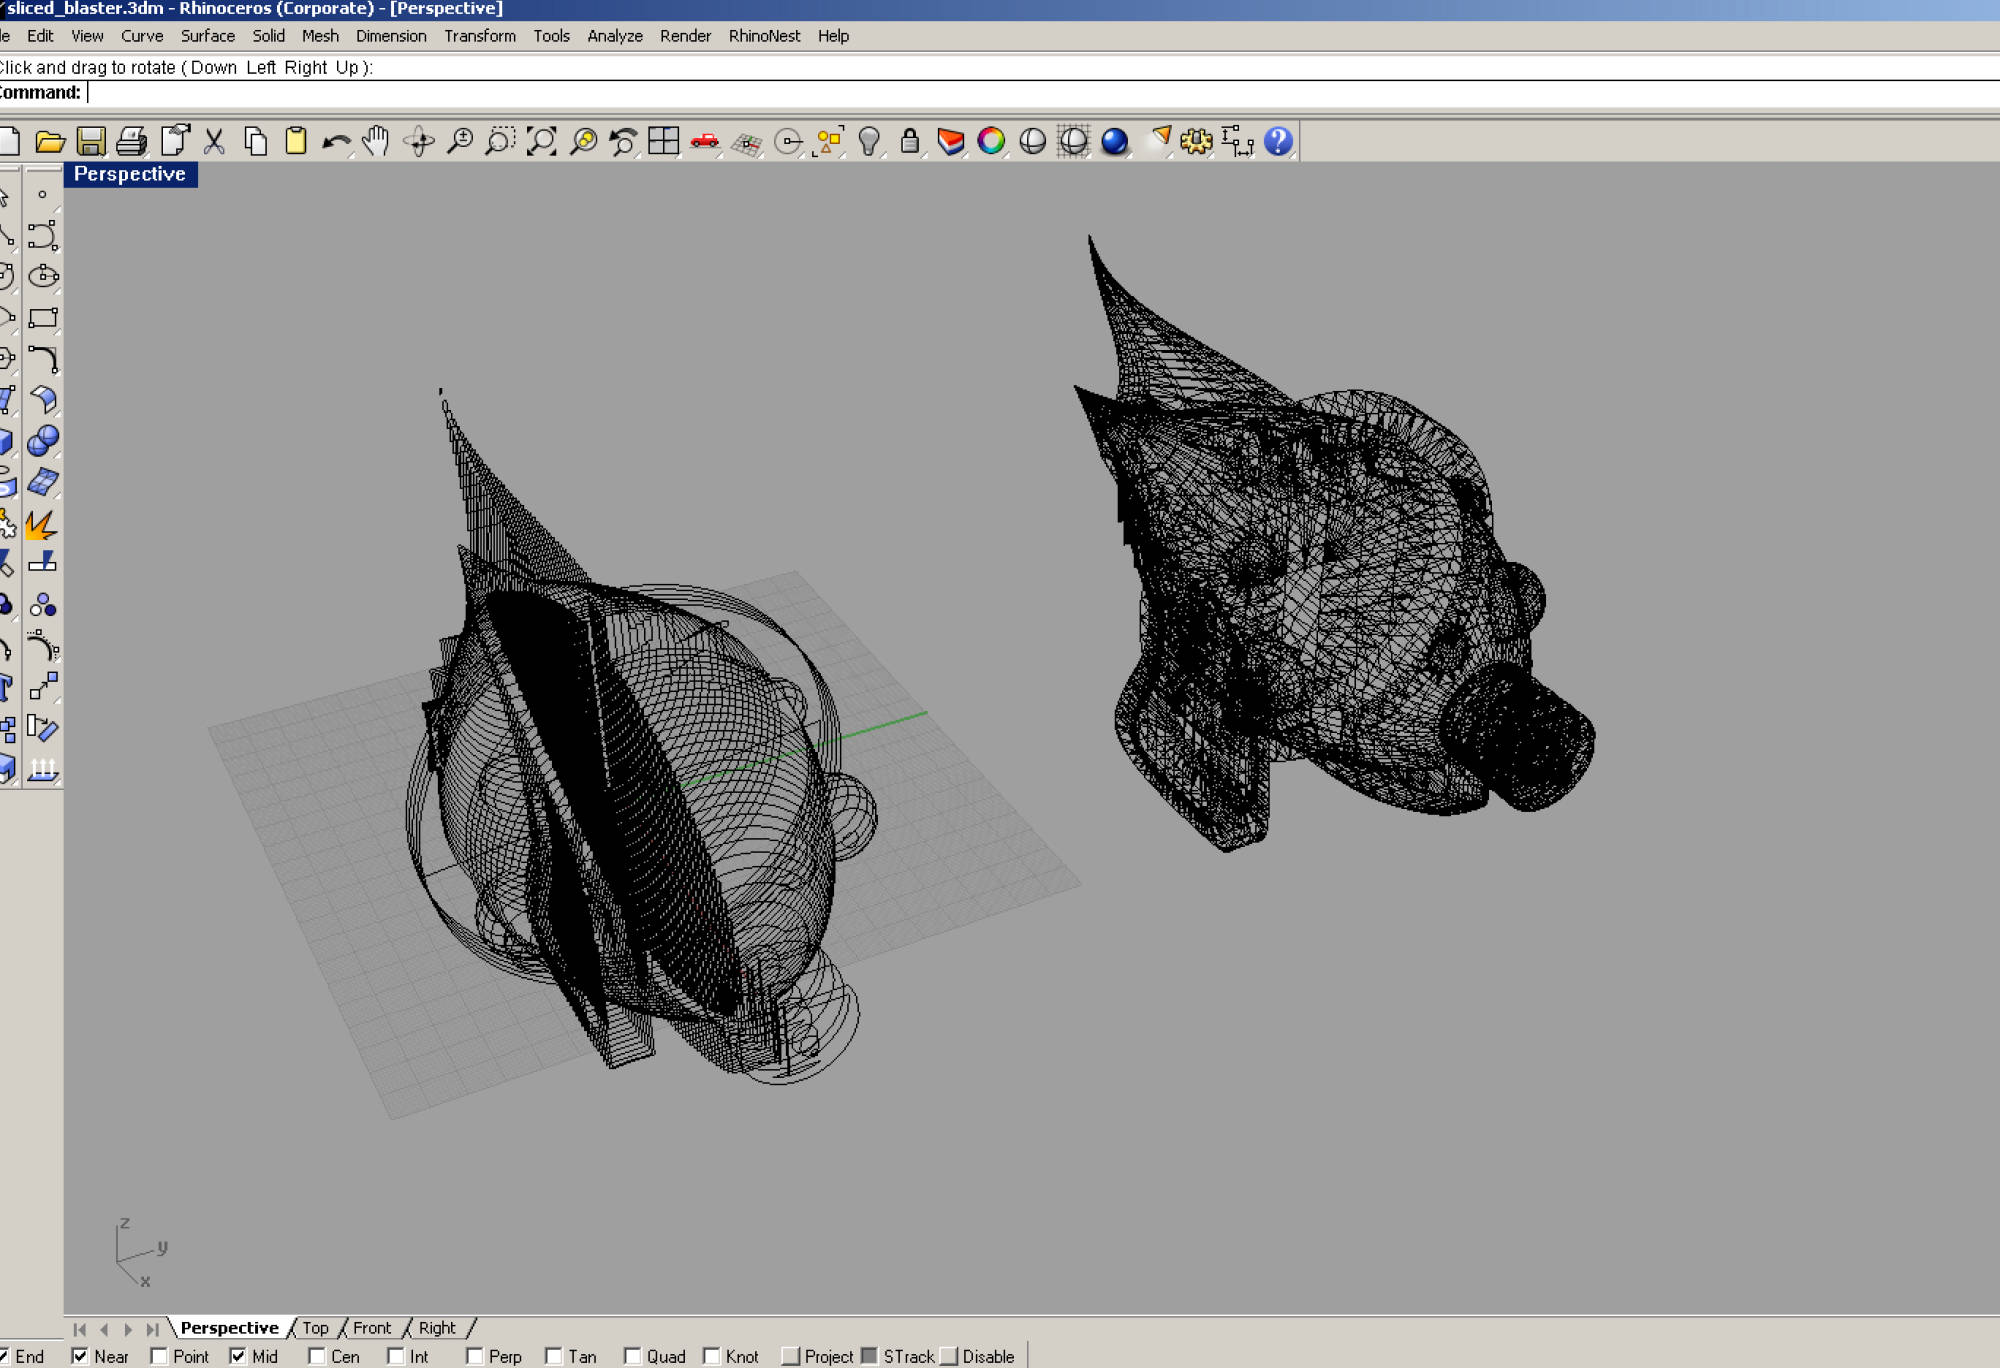Viewport: 2000px width, 1368px height.
Task: Open Options with the gear icon
Action: coord(1196,141)
